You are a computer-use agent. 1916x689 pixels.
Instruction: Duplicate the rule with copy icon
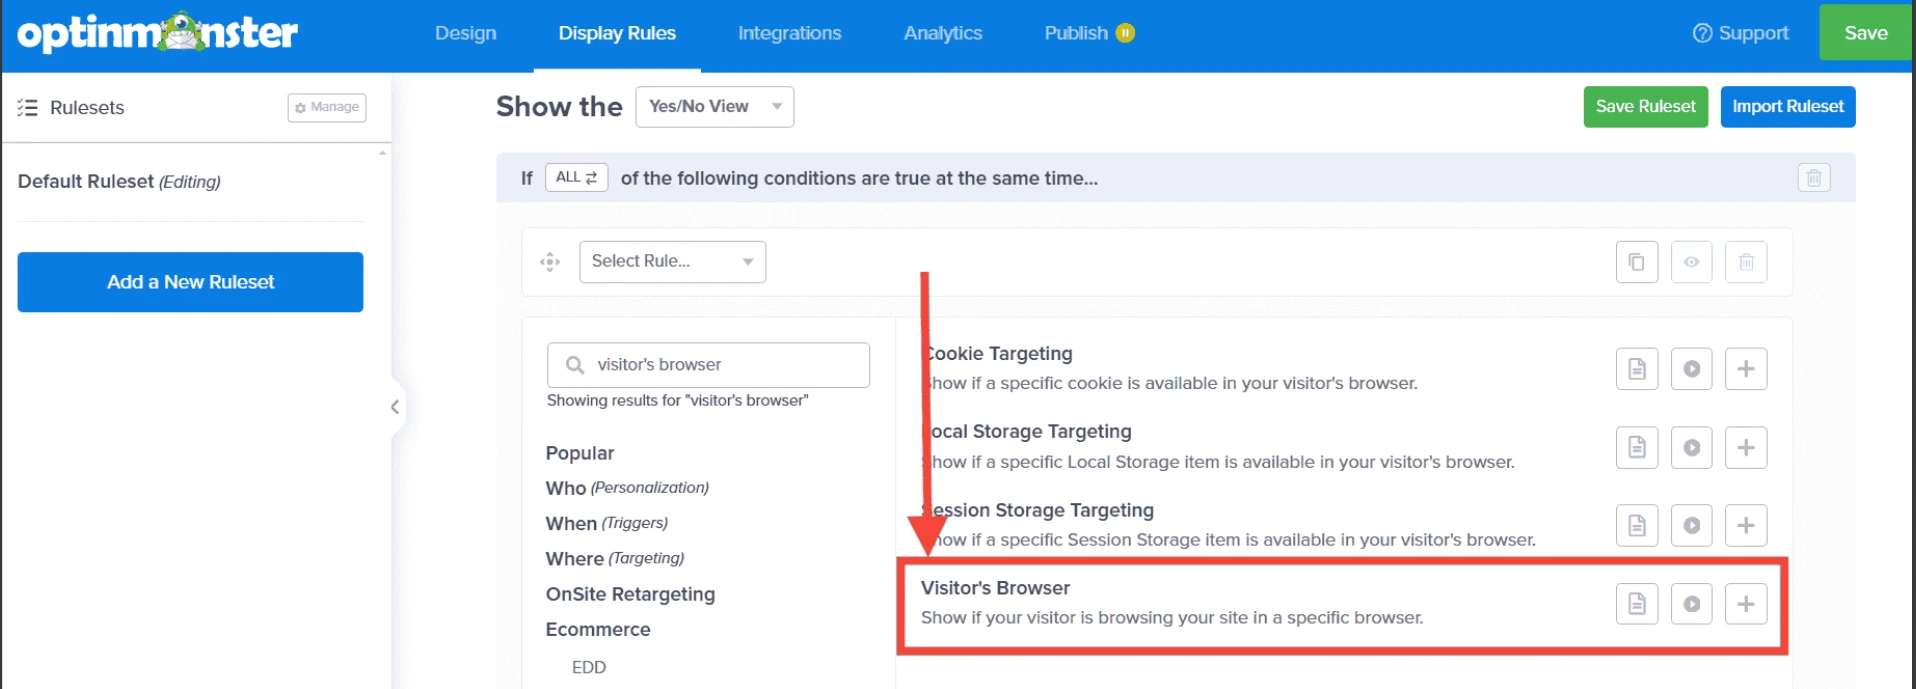[x=1637, y=262]
